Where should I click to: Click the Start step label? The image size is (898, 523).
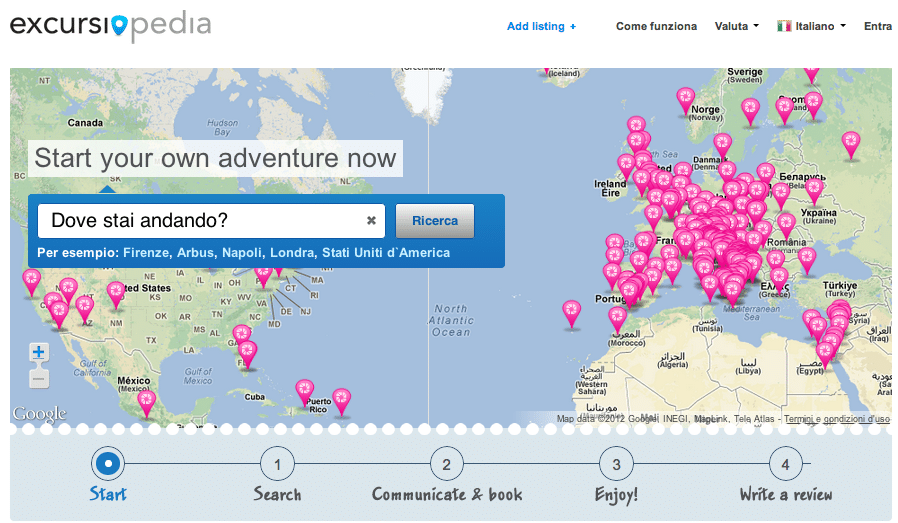click(108, 494)
